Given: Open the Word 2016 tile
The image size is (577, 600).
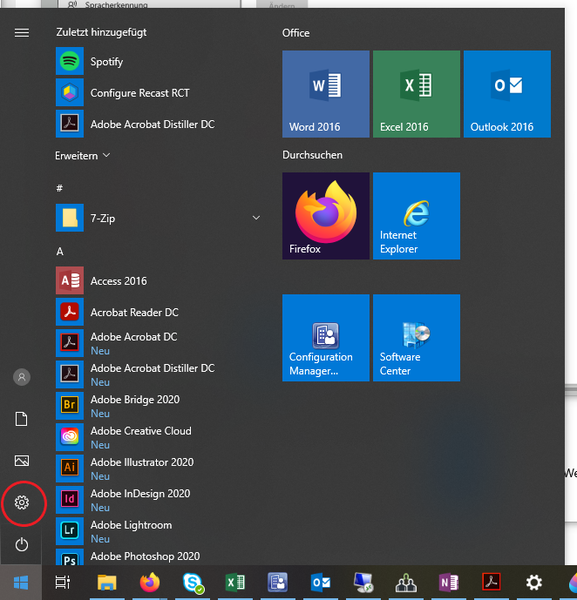Looking at the screenshot, I should point(326,94).
